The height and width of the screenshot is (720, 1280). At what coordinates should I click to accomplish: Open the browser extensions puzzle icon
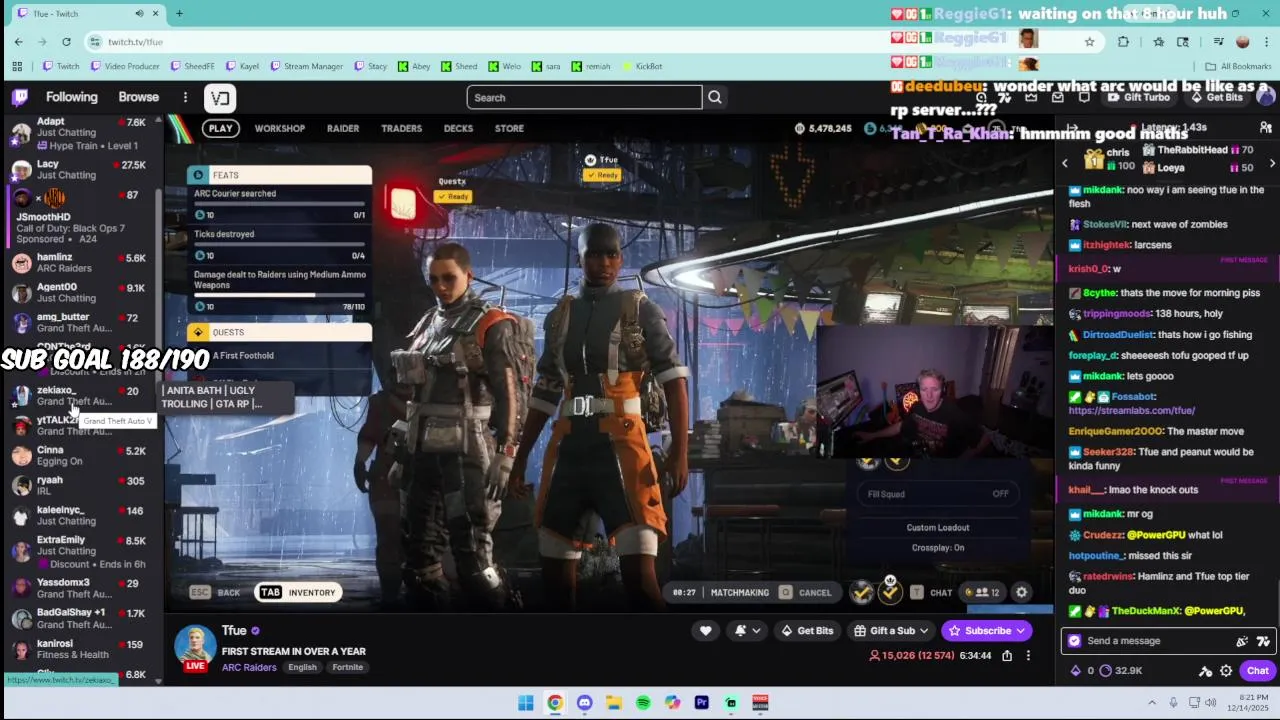(x=1123, y=41)
